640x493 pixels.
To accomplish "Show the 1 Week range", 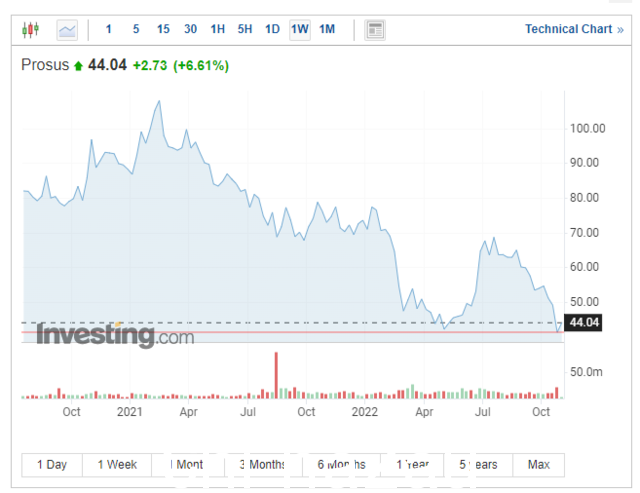I will click(117, 465).
